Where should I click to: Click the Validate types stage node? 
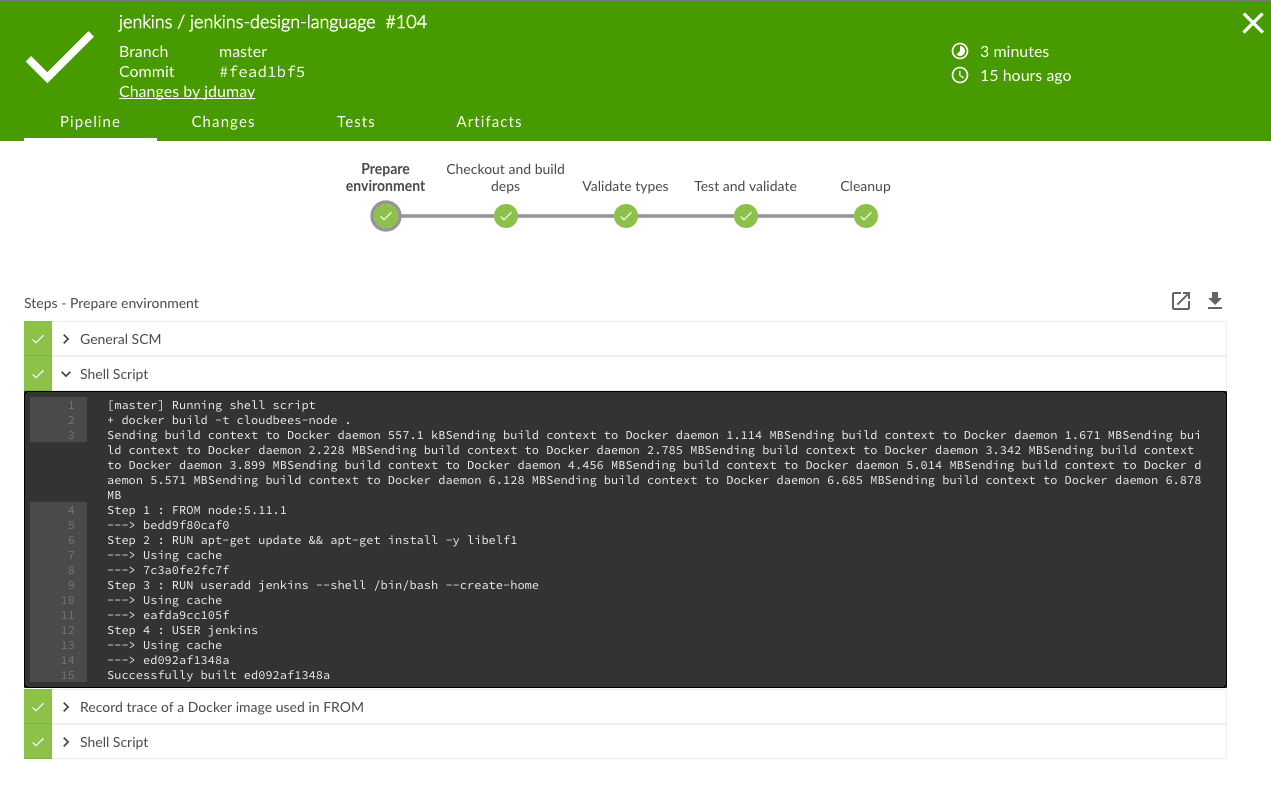tap(626, 216)
